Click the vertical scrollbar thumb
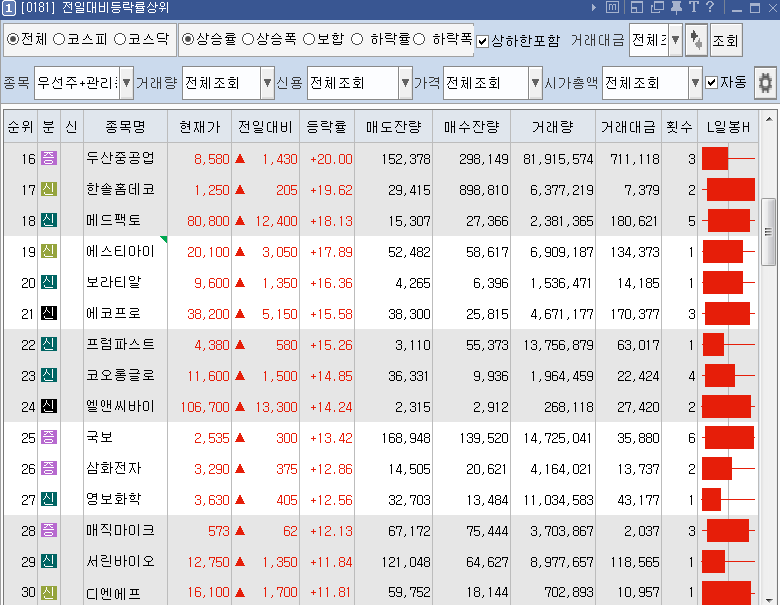Viewport: 780px width, 605px height. (x=769, y=232)
